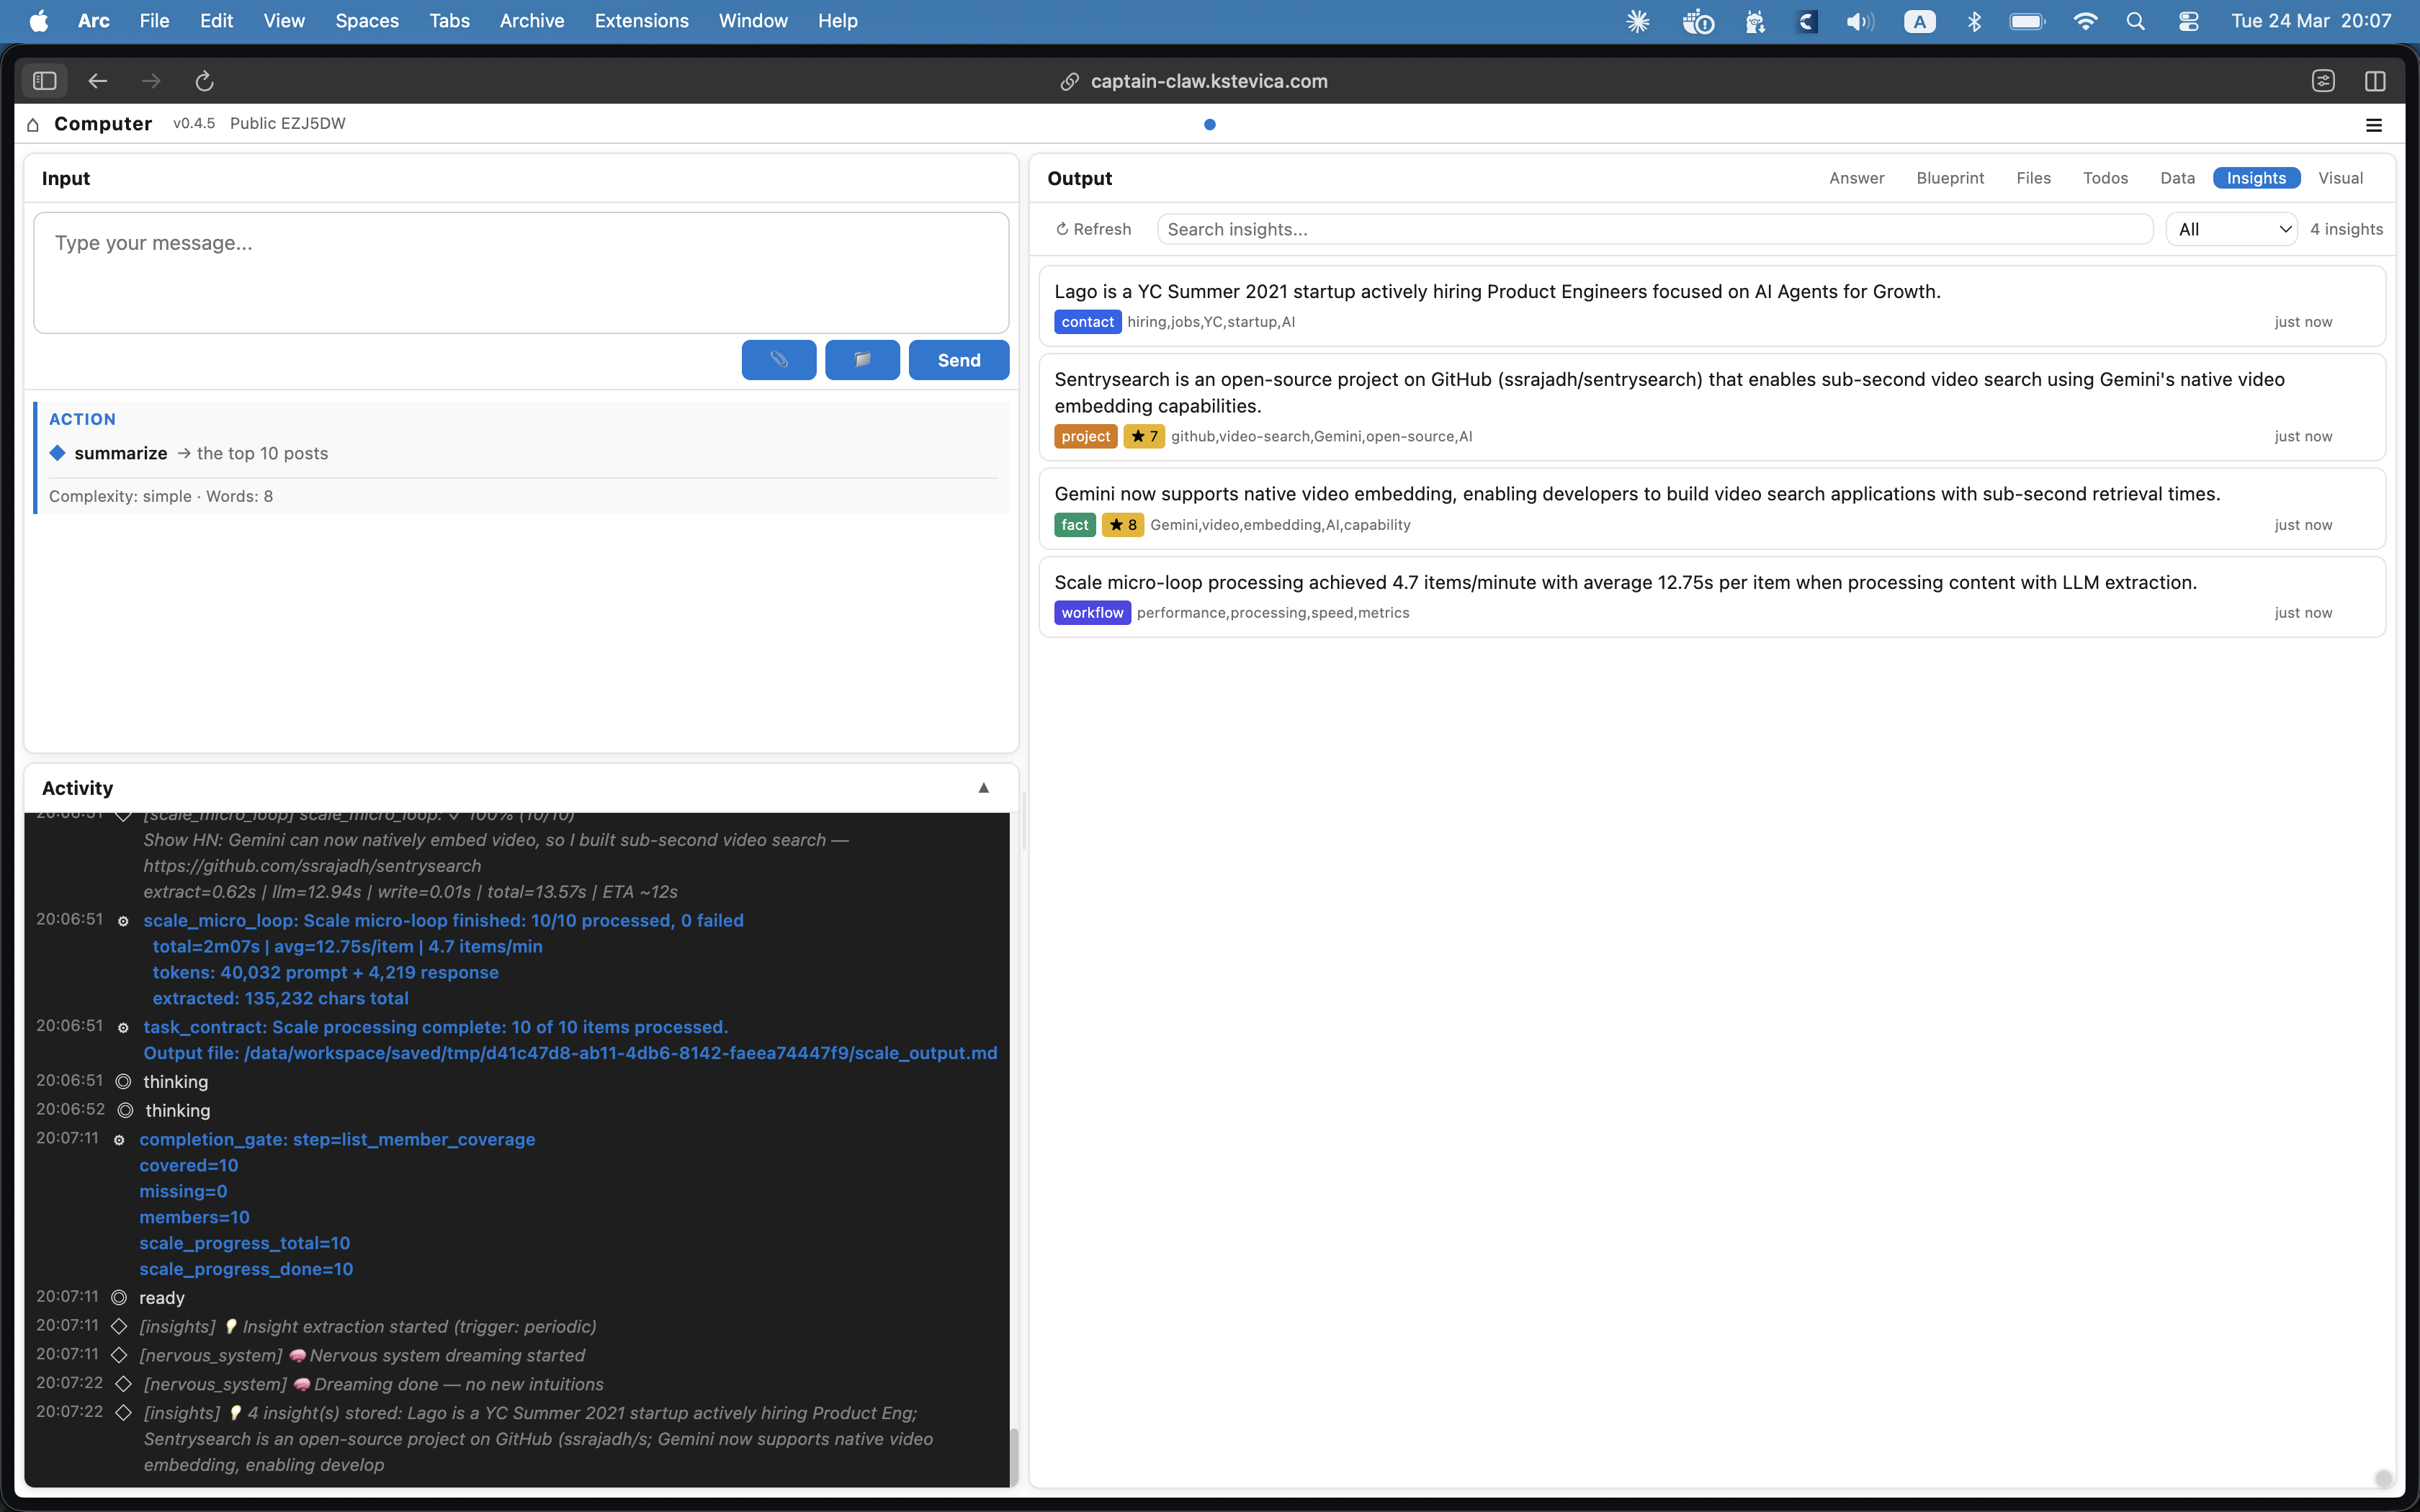Open Control Center in menu bar
Image resolution: width=2420 pixels, height=1512 pixels.
click(x=2188, y=21)
